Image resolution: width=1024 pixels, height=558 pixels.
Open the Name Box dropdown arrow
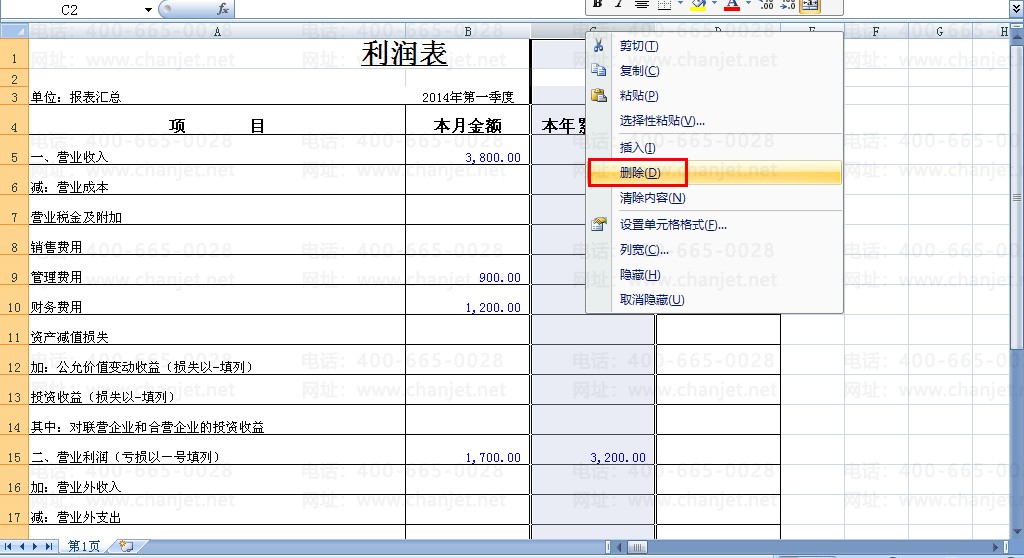pyautogui.click(x=148, y=10)
